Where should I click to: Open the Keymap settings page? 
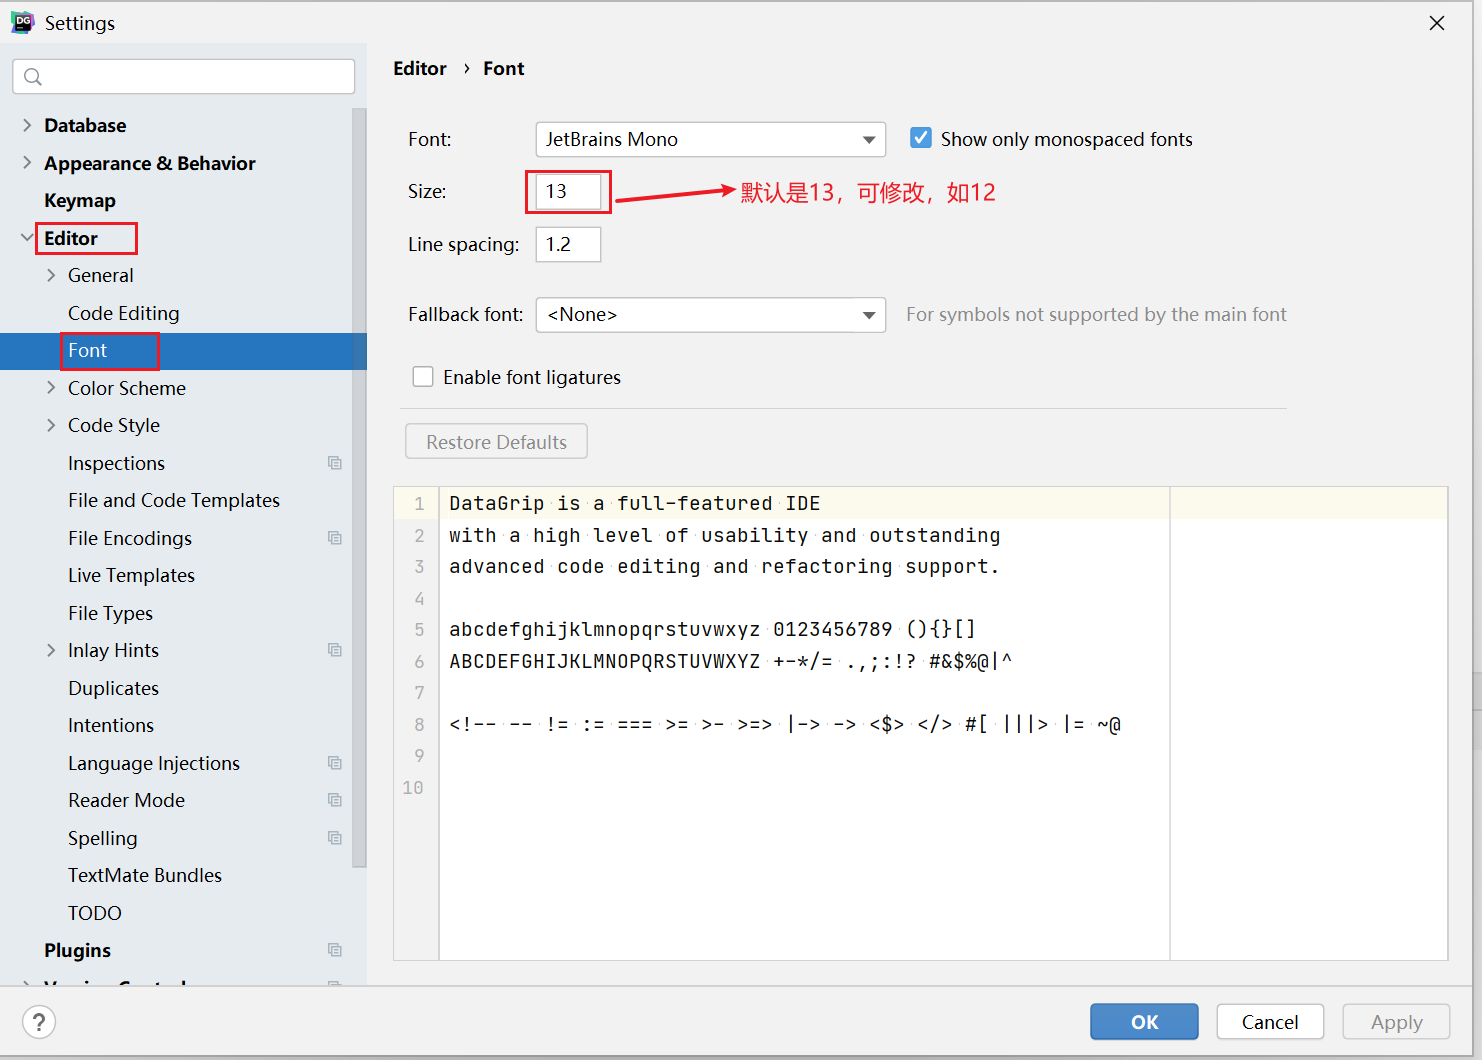80,201
